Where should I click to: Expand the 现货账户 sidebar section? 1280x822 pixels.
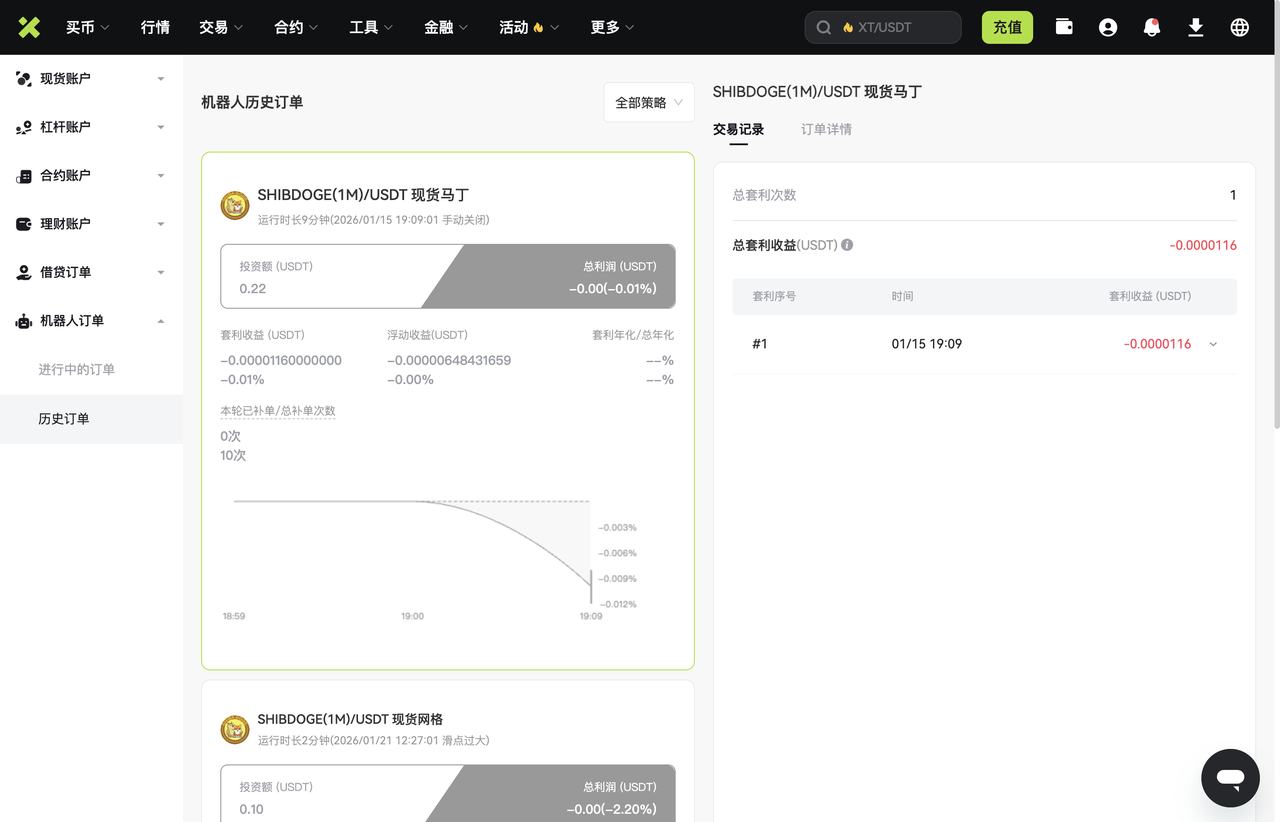[x=91, y=78]
